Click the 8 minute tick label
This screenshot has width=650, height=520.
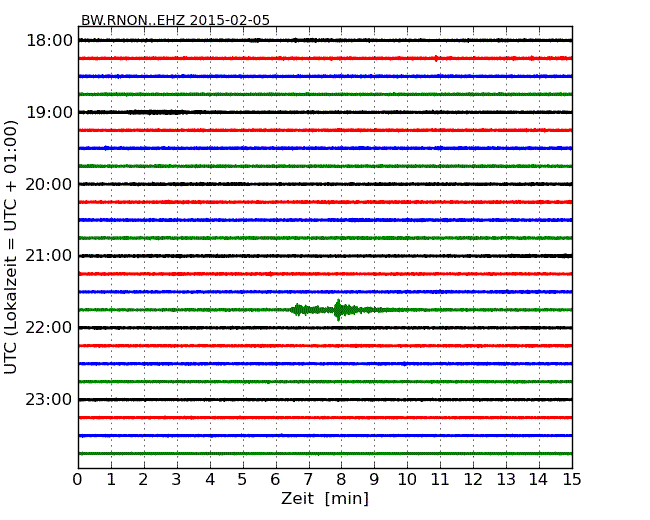coord(341,480)
